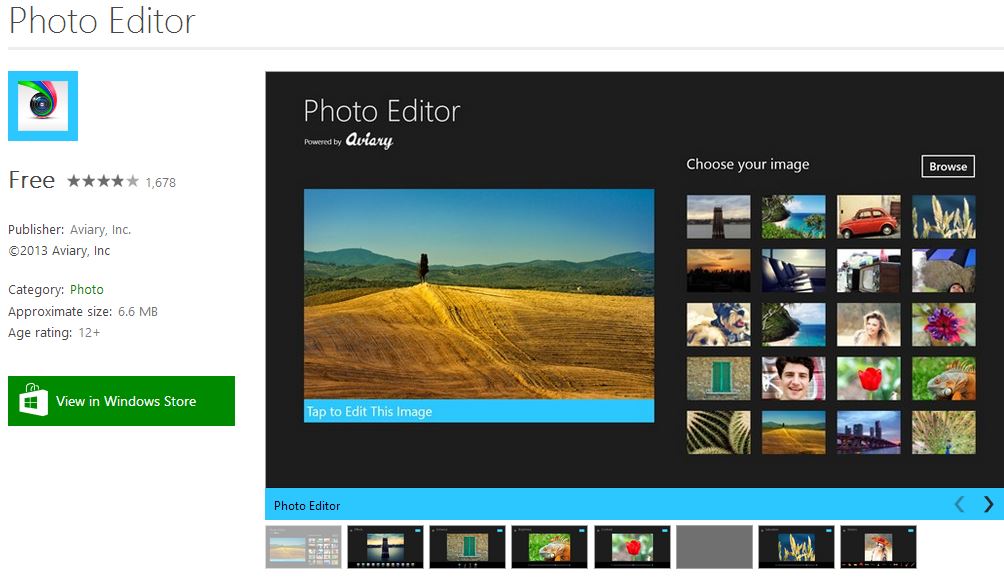Open screenshot thumbnail showing wheat plants
Image resolution: width=1004 pixels, height=582 pixels.
[796, 547]
